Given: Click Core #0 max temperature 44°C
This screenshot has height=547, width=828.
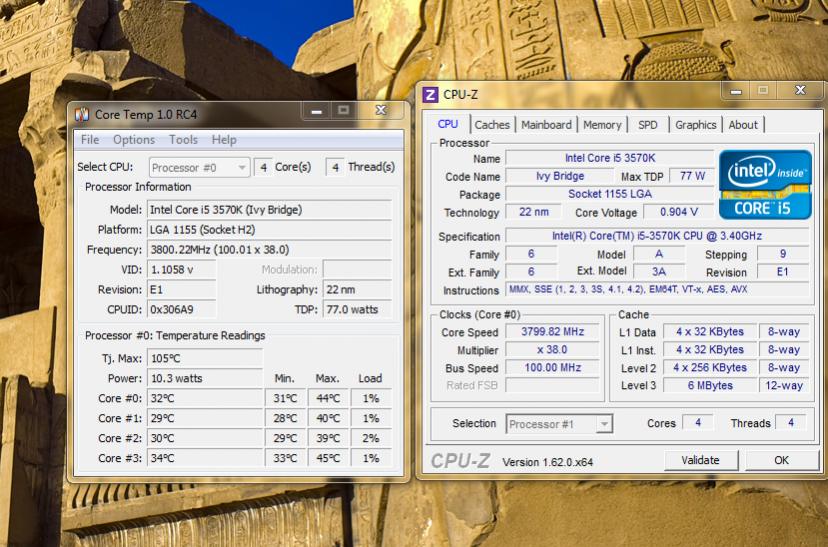Looking at the screenshot, I should (x=328, y=399).
